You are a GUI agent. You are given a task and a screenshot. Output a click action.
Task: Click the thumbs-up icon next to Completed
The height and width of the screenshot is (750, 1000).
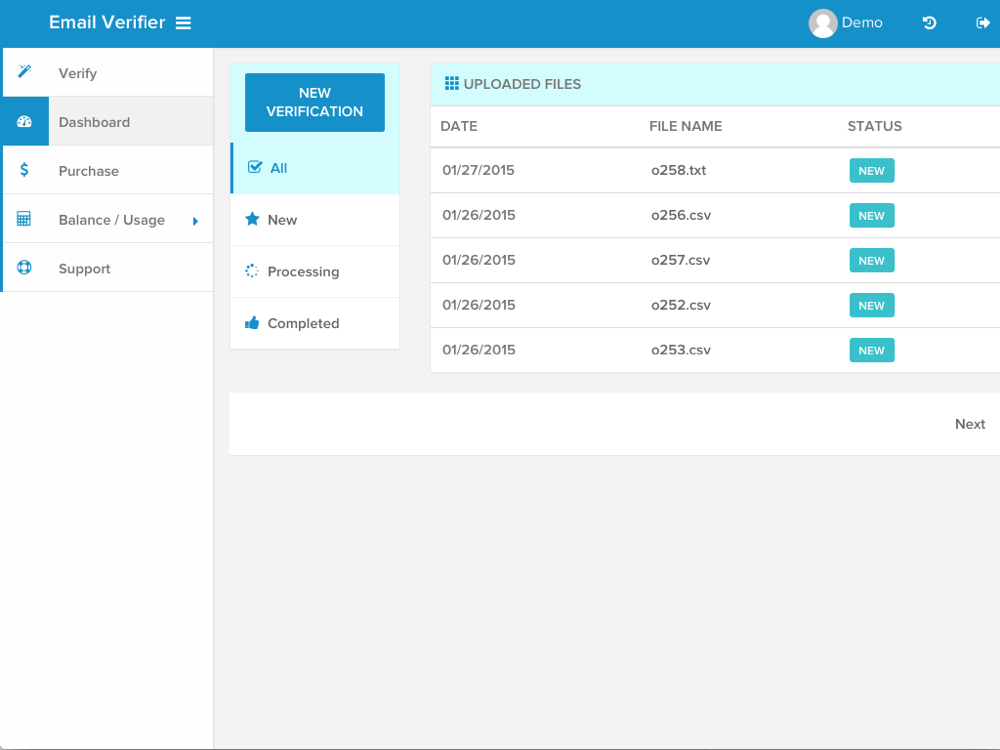[x=252, y=323]
